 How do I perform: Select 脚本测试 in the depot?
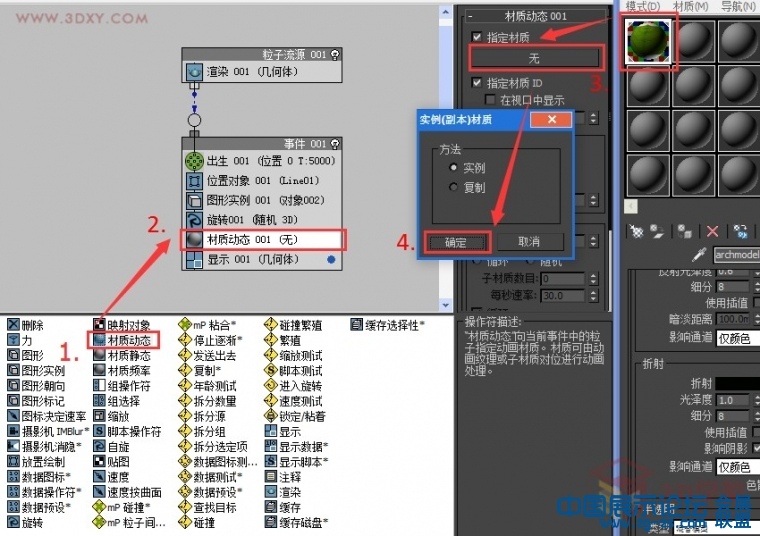(x=294, y=371)
